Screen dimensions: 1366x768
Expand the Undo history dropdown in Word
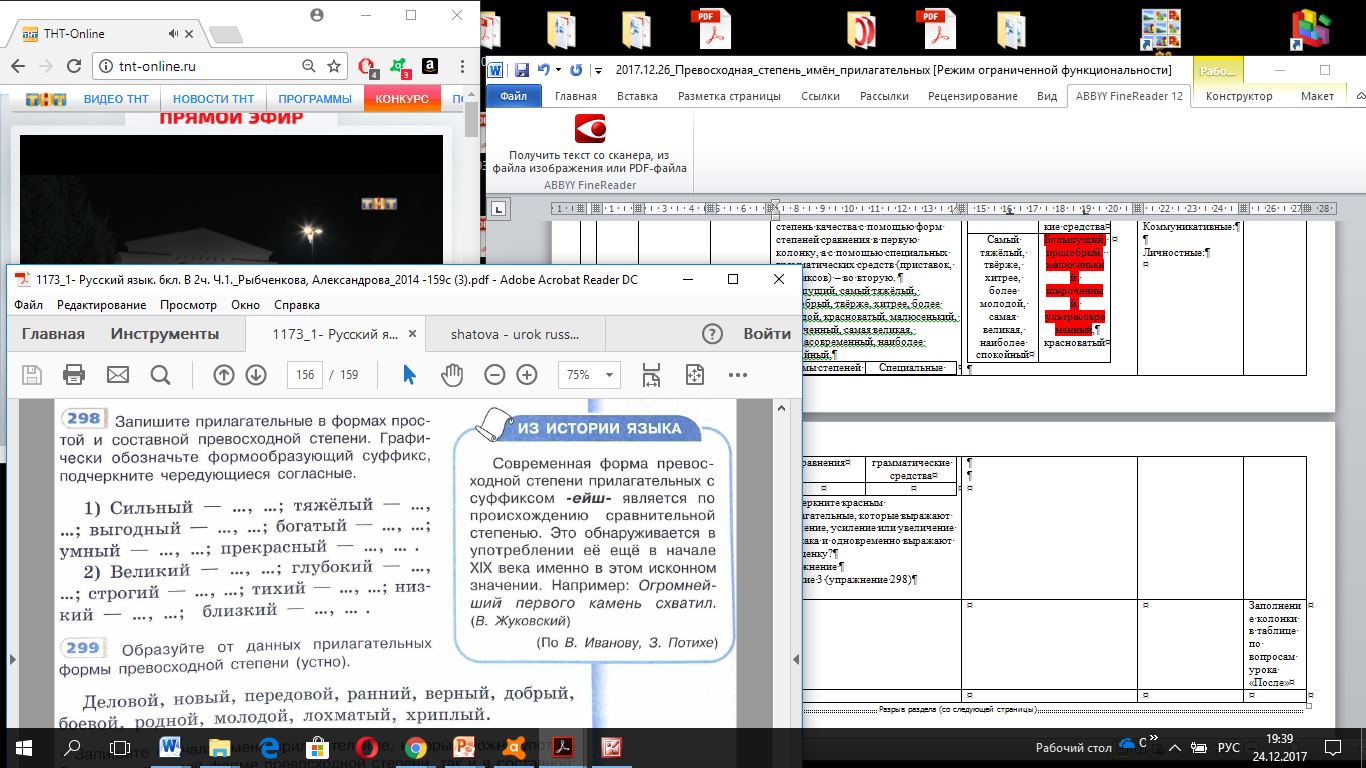(557, 70)
